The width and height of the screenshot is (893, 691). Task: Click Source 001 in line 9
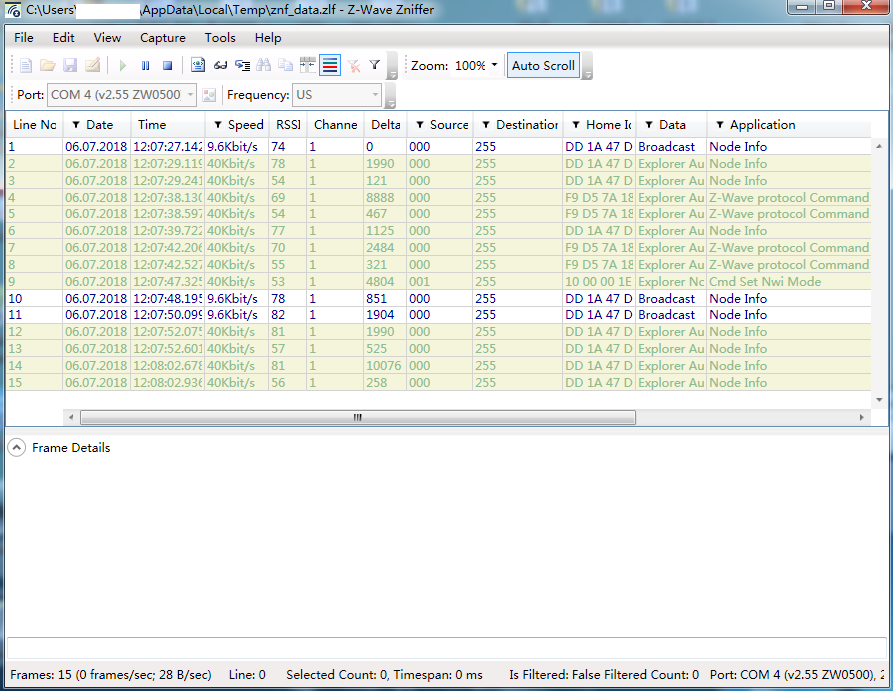[x=419, y=281]
